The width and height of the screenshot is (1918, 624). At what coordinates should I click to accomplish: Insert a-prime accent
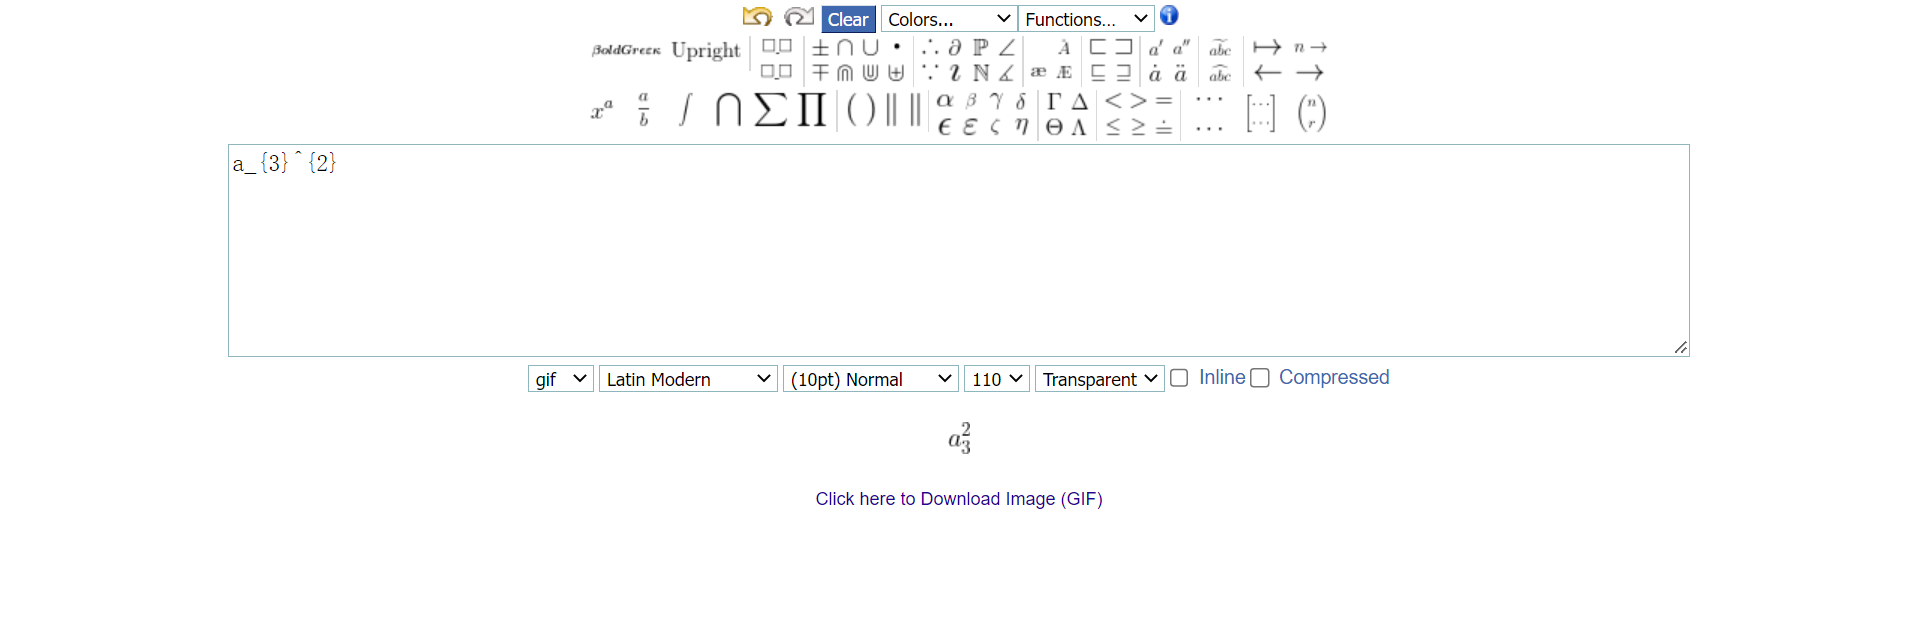coord(1155,47)
